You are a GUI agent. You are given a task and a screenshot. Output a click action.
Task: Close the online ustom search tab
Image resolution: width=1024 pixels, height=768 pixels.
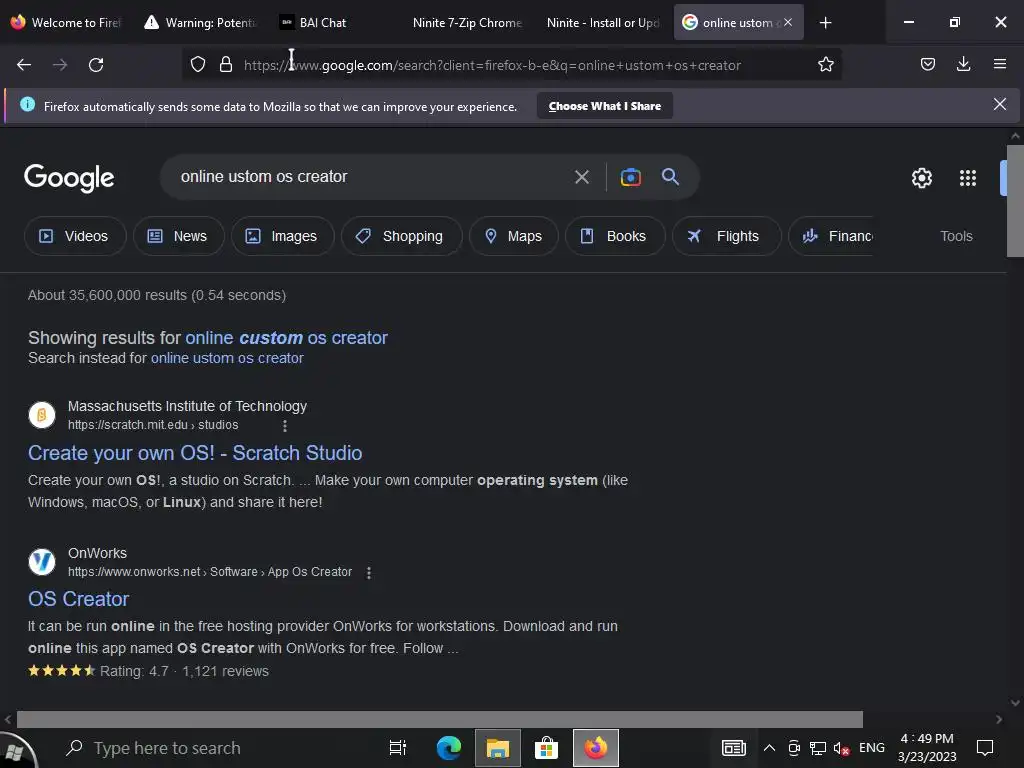[788, 22]
